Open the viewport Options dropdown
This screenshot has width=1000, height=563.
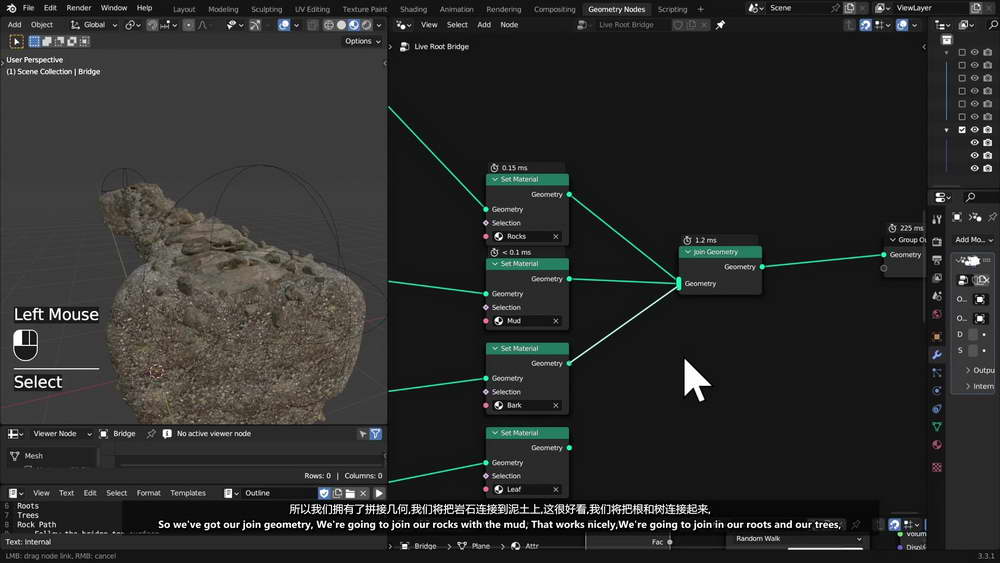tap(362, 41)
